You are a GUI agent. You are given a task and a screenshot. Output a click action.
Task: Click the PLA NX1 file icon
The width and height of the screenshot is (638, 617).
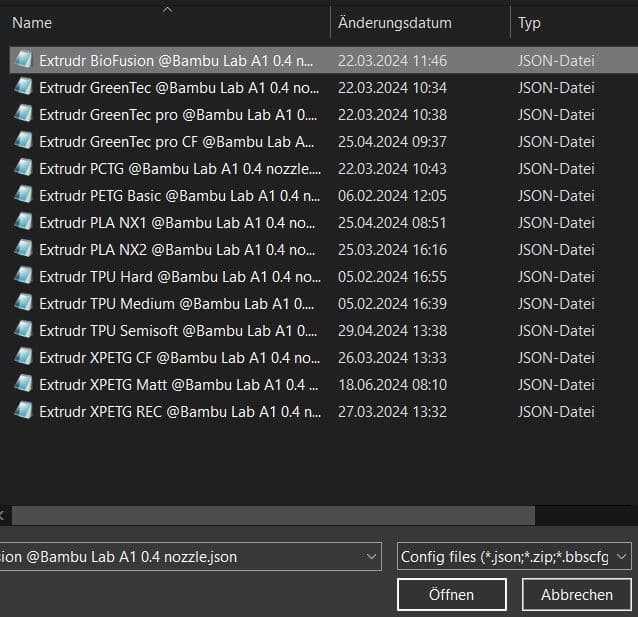pos(23,222)
